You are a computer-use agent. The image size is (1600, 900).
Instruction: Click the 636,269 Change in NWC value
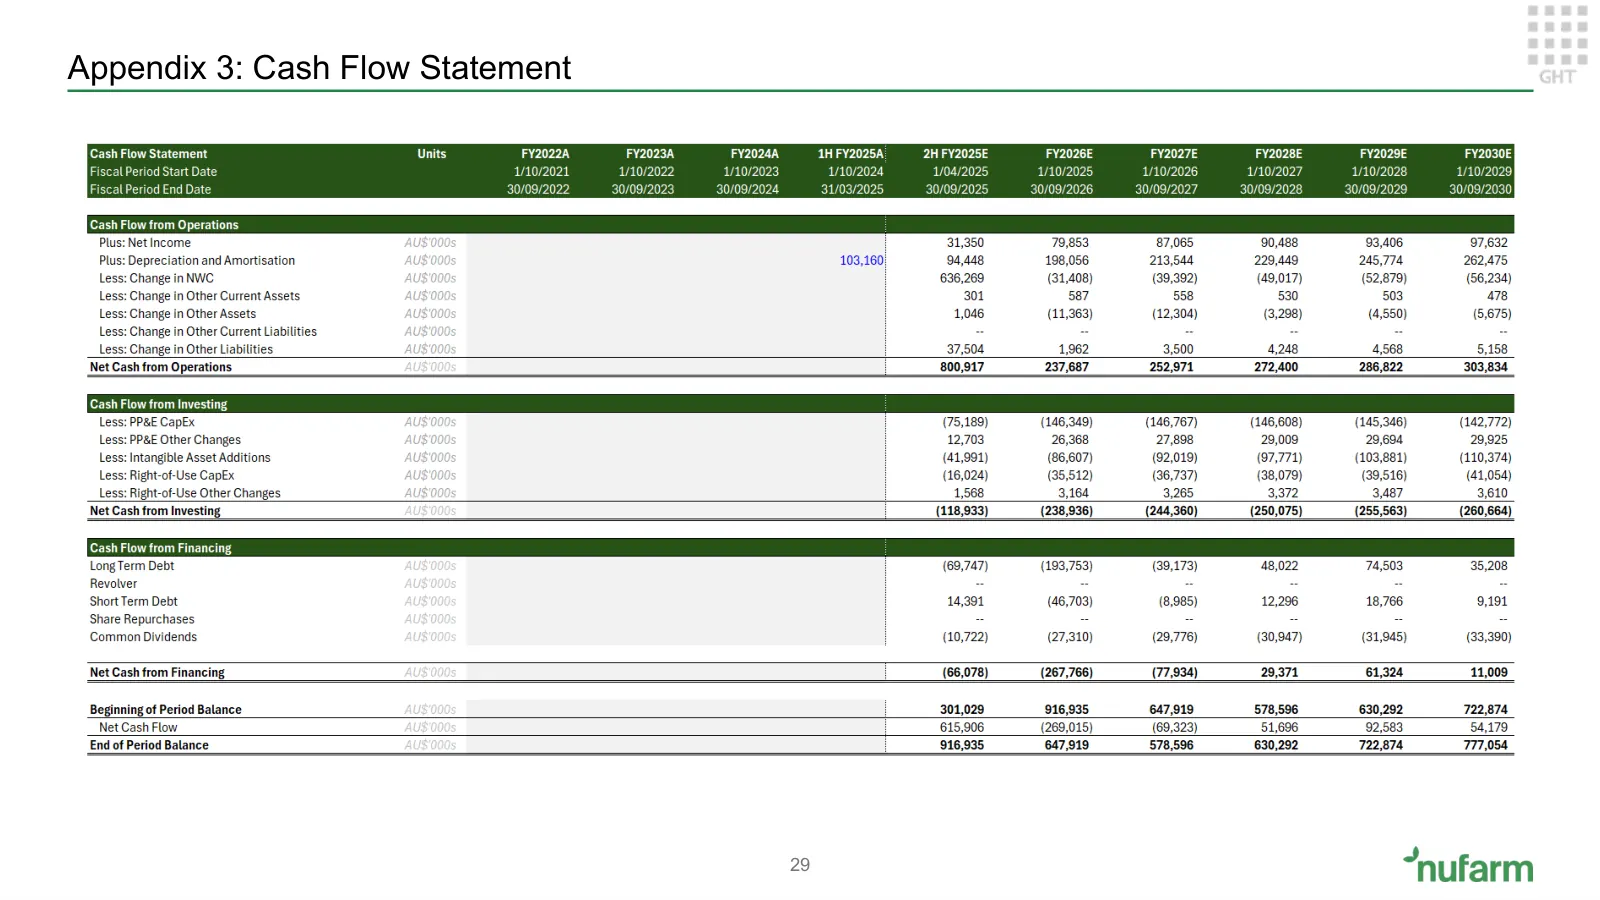(x=961, y=279)
